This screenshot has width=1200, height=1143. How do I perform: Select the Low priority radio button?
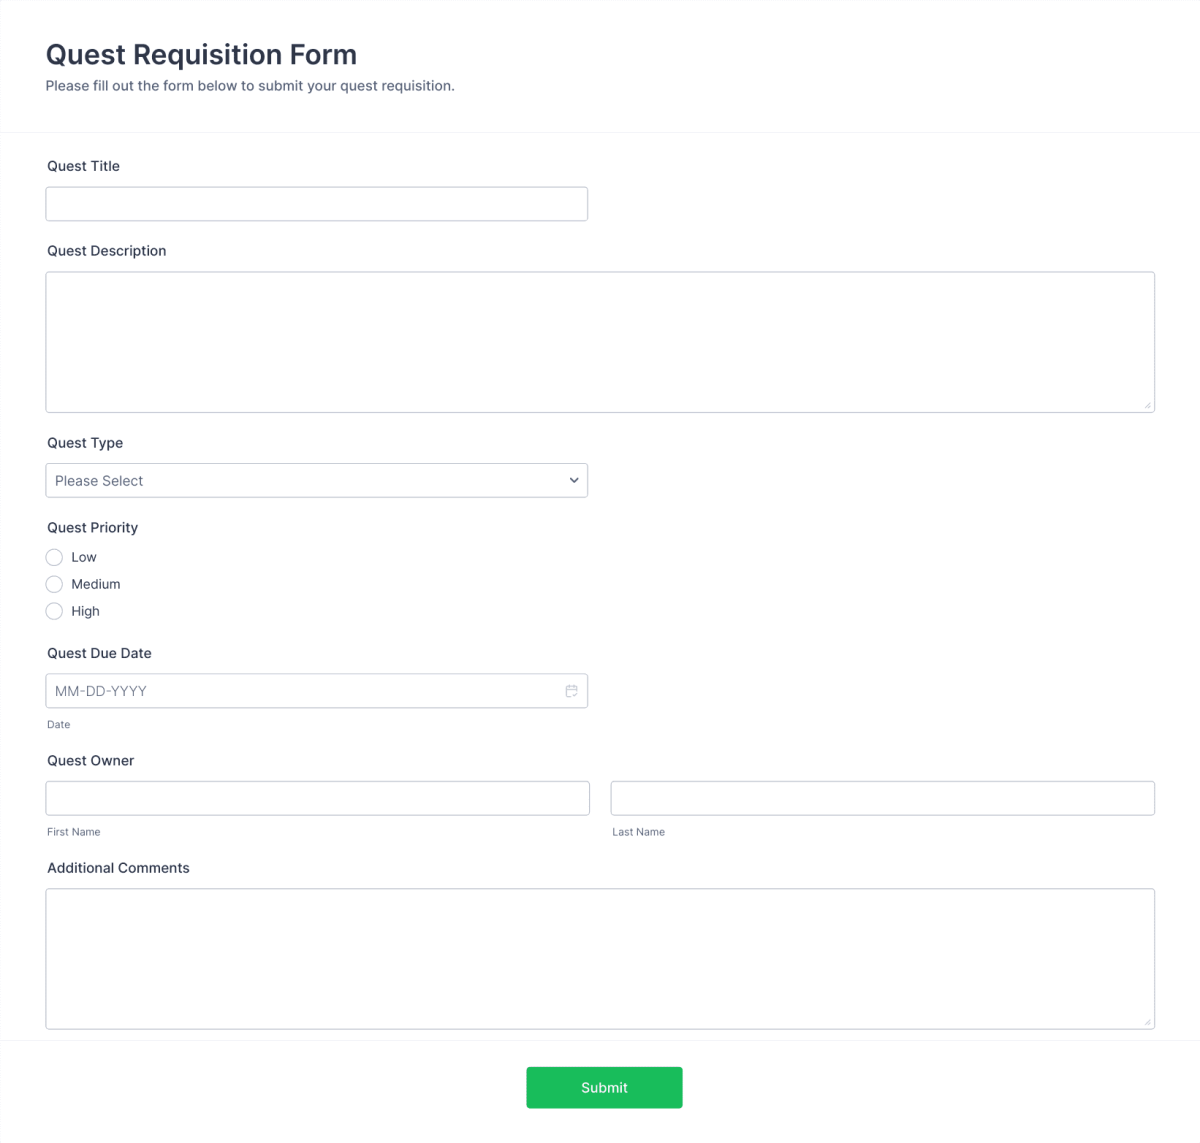tap(54, 557)
